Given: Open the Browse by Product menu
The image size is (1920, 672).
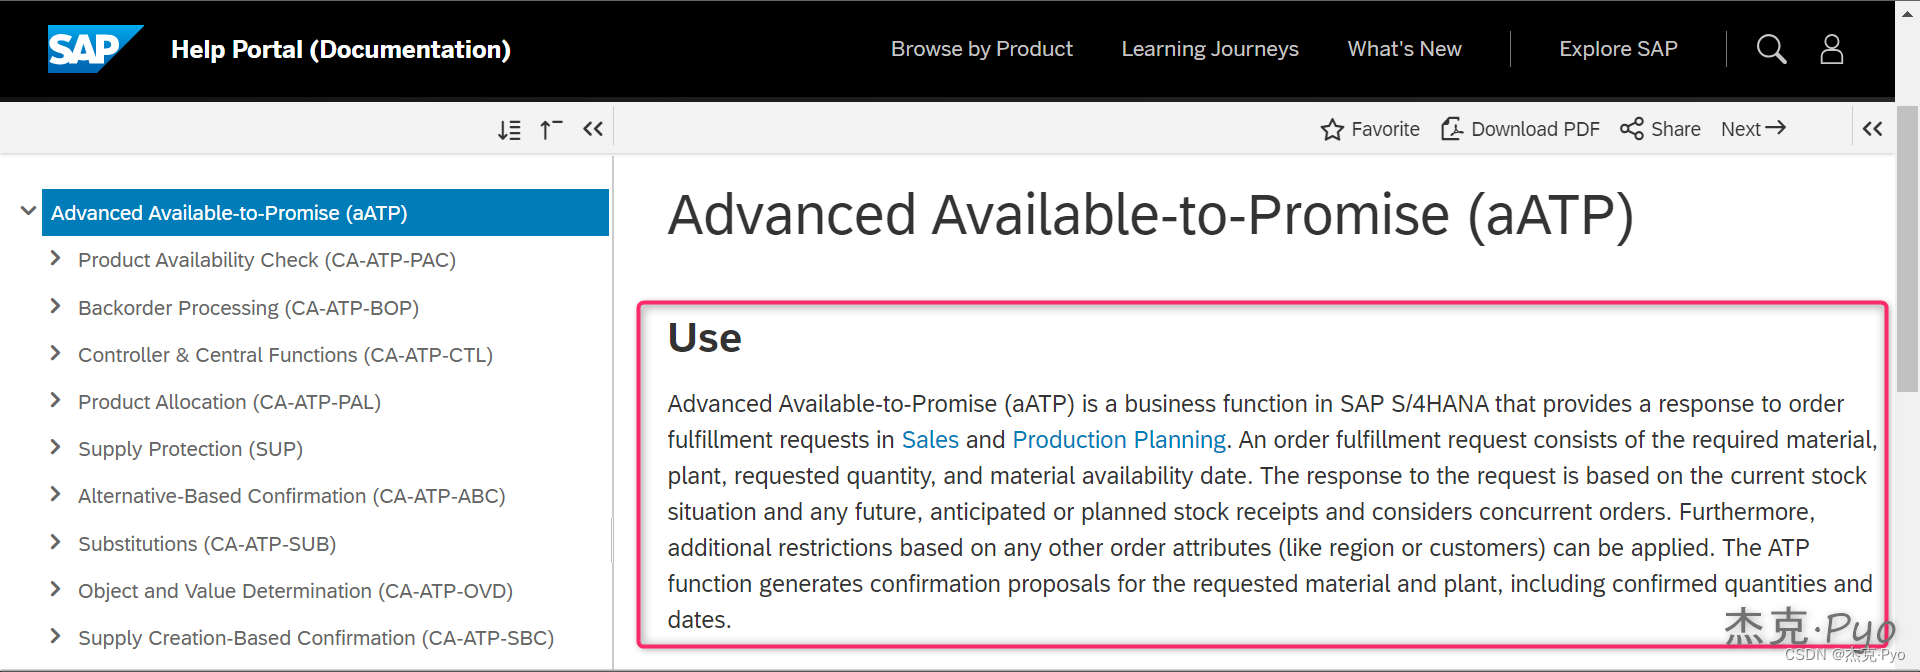Looking at the screenshot, I should pyautogui.click(x=981, y=48).
